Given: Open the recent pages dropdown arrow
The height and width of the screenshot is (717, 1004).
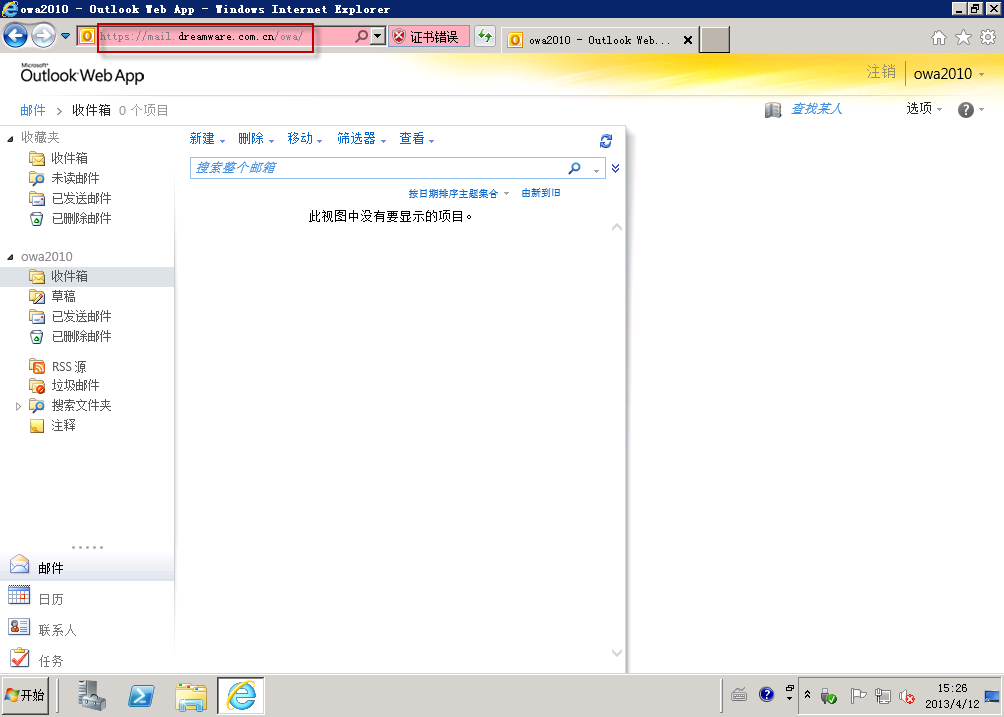Looking at the screenshot, I should click(65, 36).
